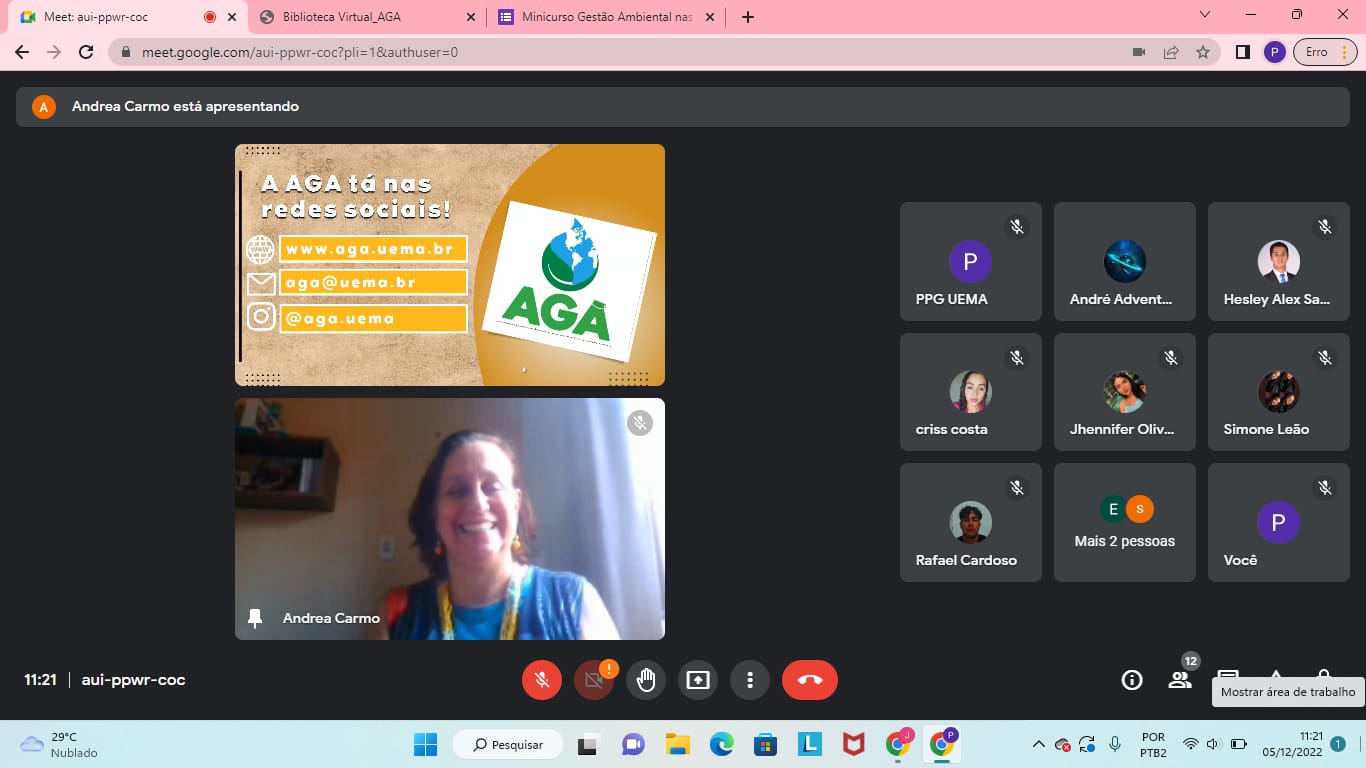1366x768 pixels.
Task: Open the Chrome tab search chevron
Action: 1205,15
